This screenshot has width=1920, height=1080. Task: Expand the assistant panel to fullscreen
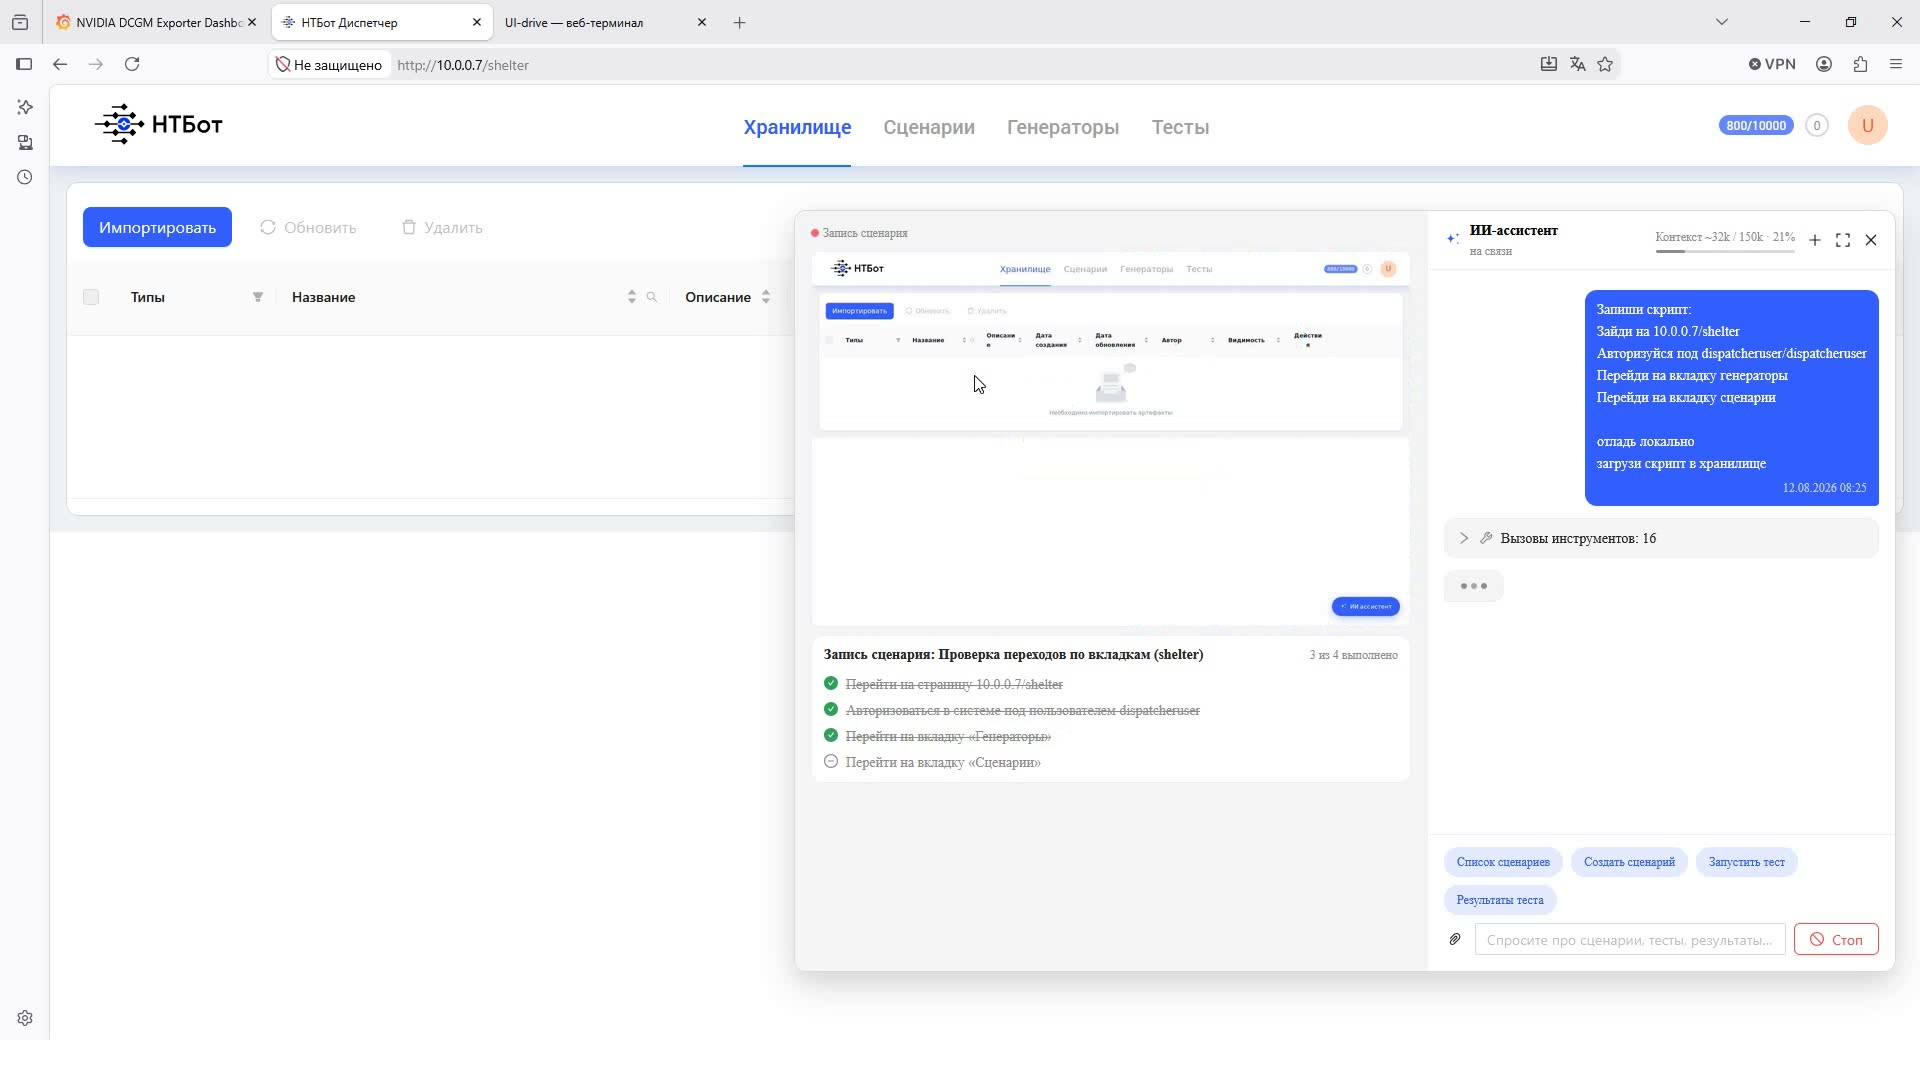(x=1843, y=240)
